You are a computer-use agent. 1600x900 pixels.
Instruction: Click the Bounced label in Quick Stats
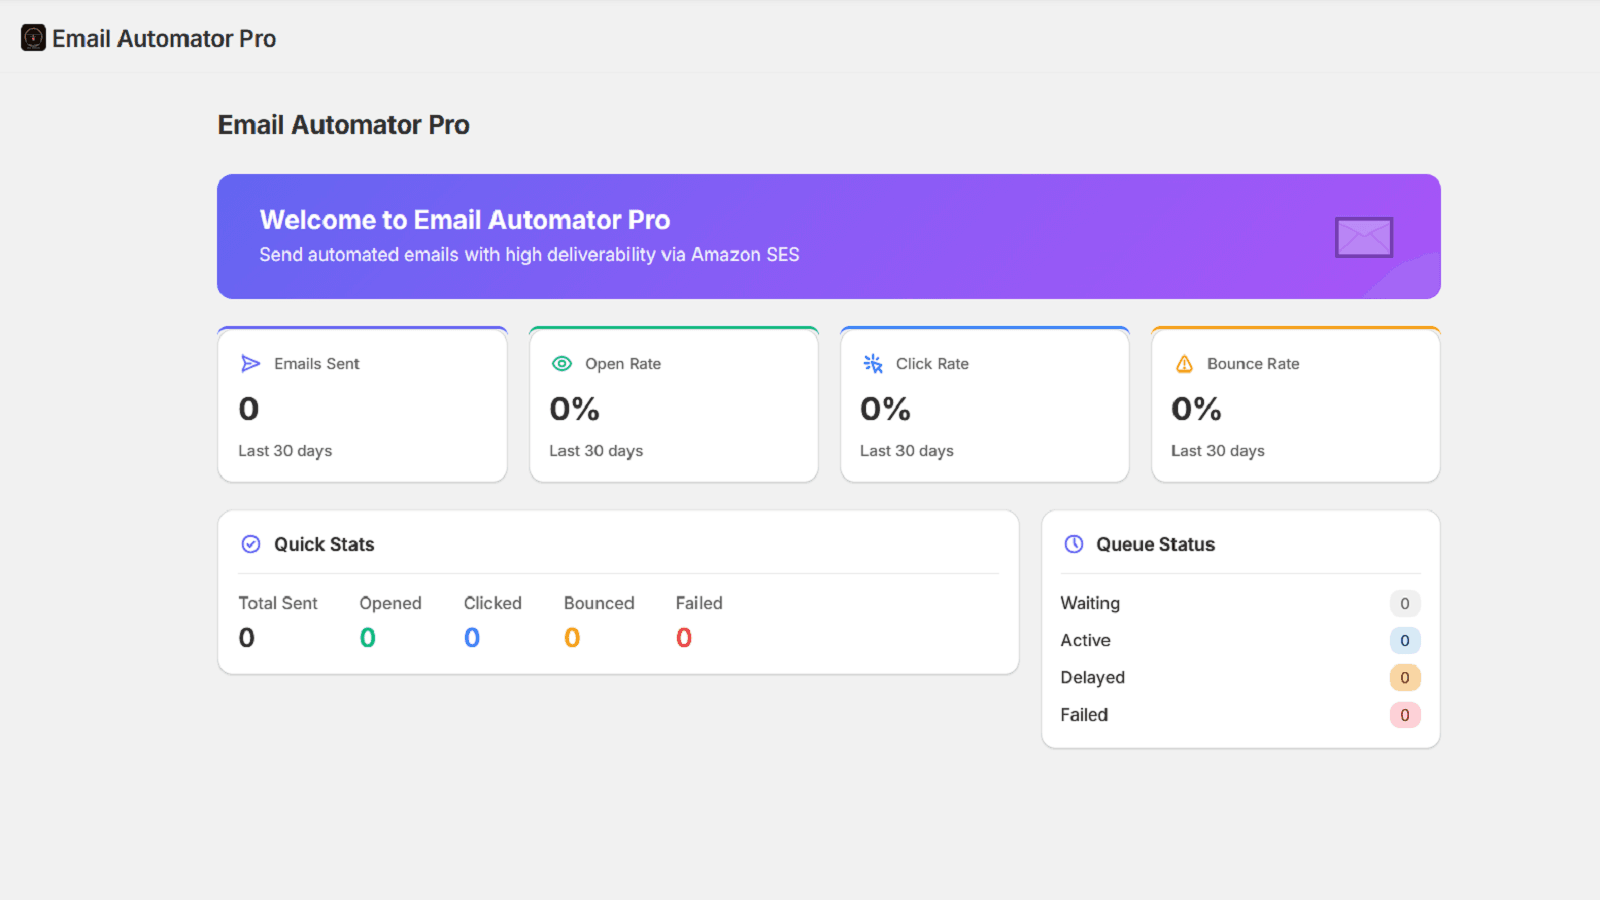click(x=599, y=603)
